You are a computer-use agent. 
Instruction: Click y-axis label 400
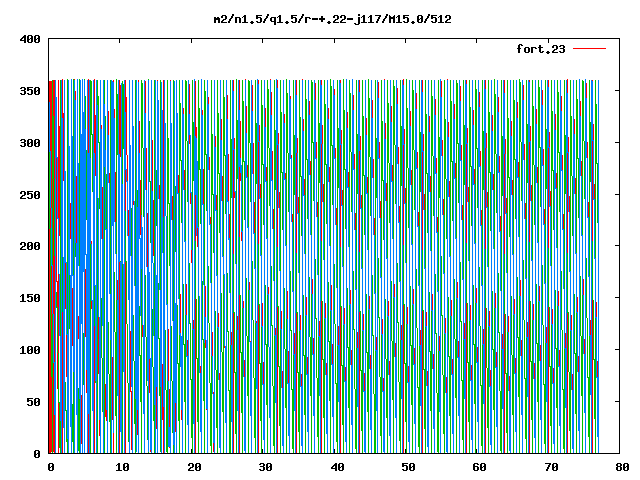pos(30,39)
